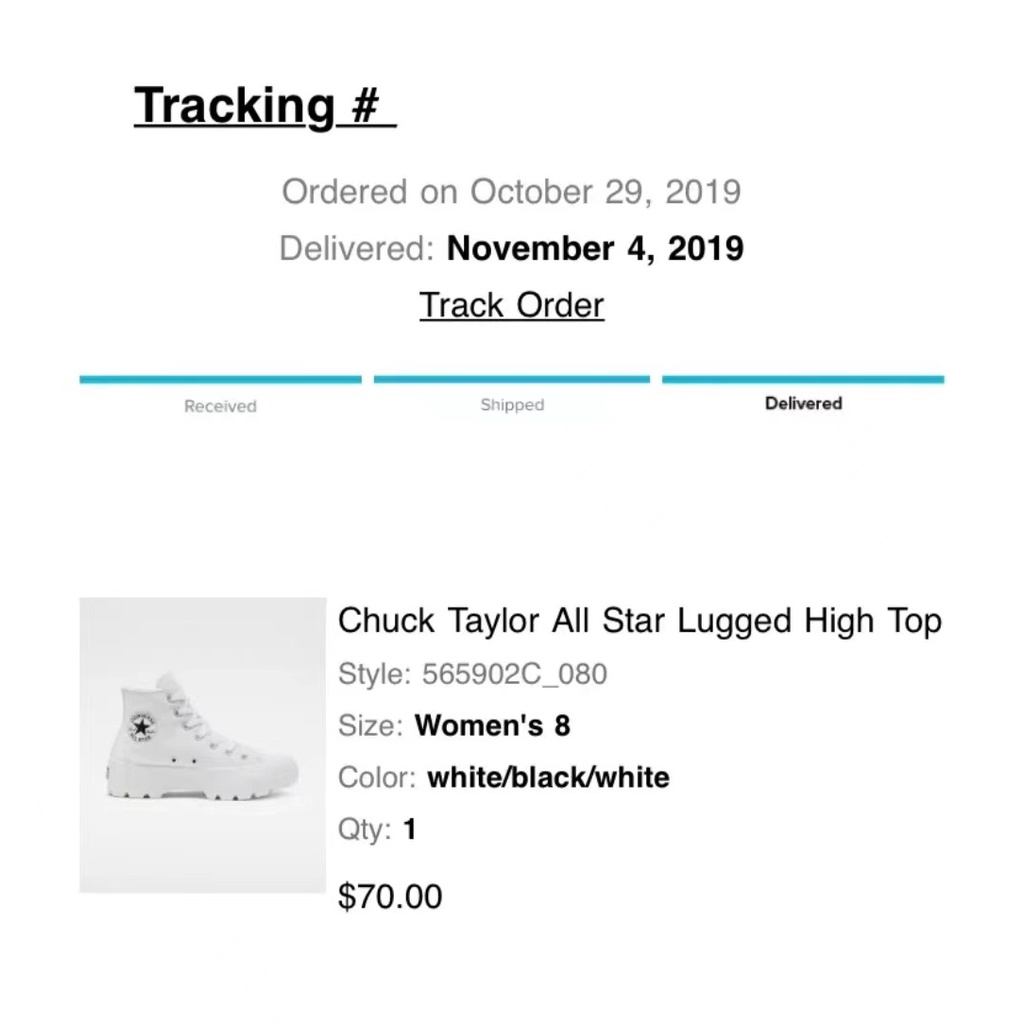Click the Shipped progress bar segment
Screen dimensions: 1024x1024
(x=511, y=380)
